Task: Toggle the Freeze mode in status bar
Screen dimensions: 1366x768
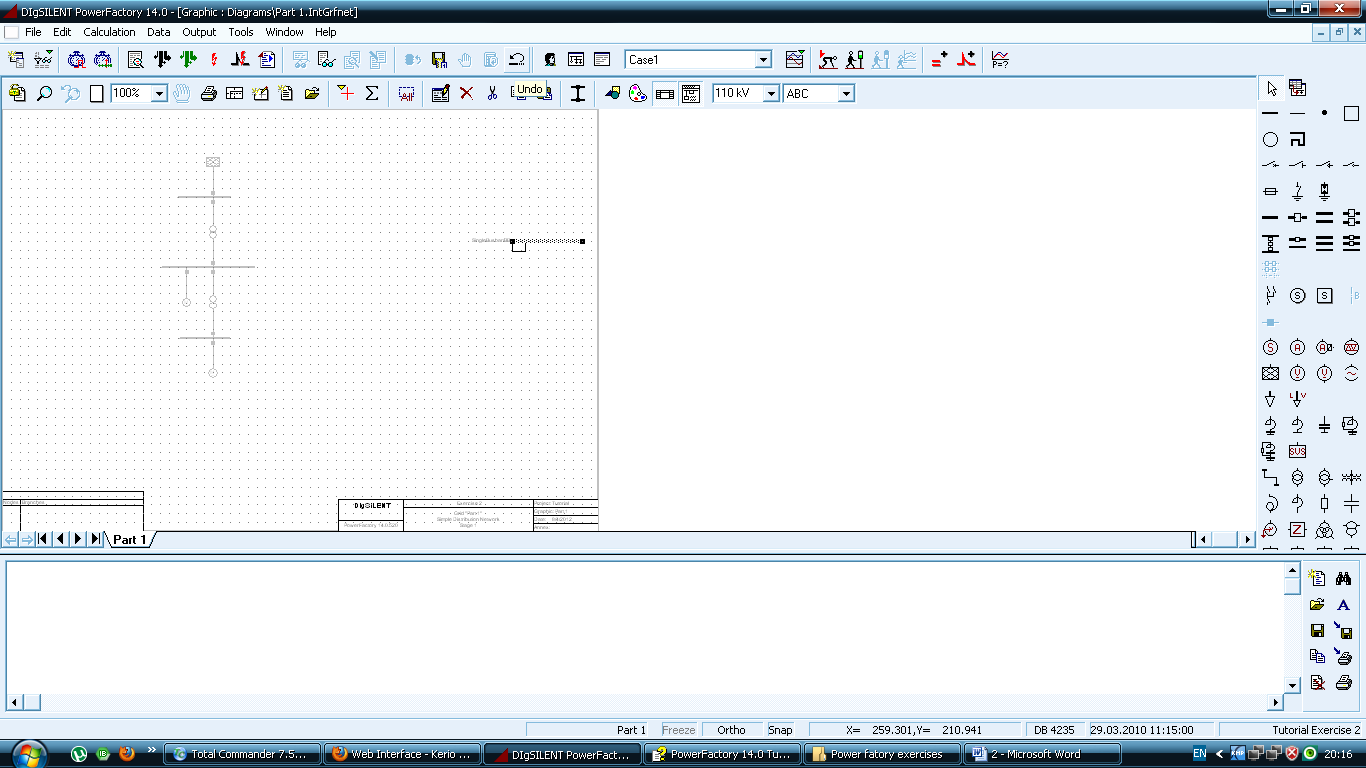Action: 679,730
